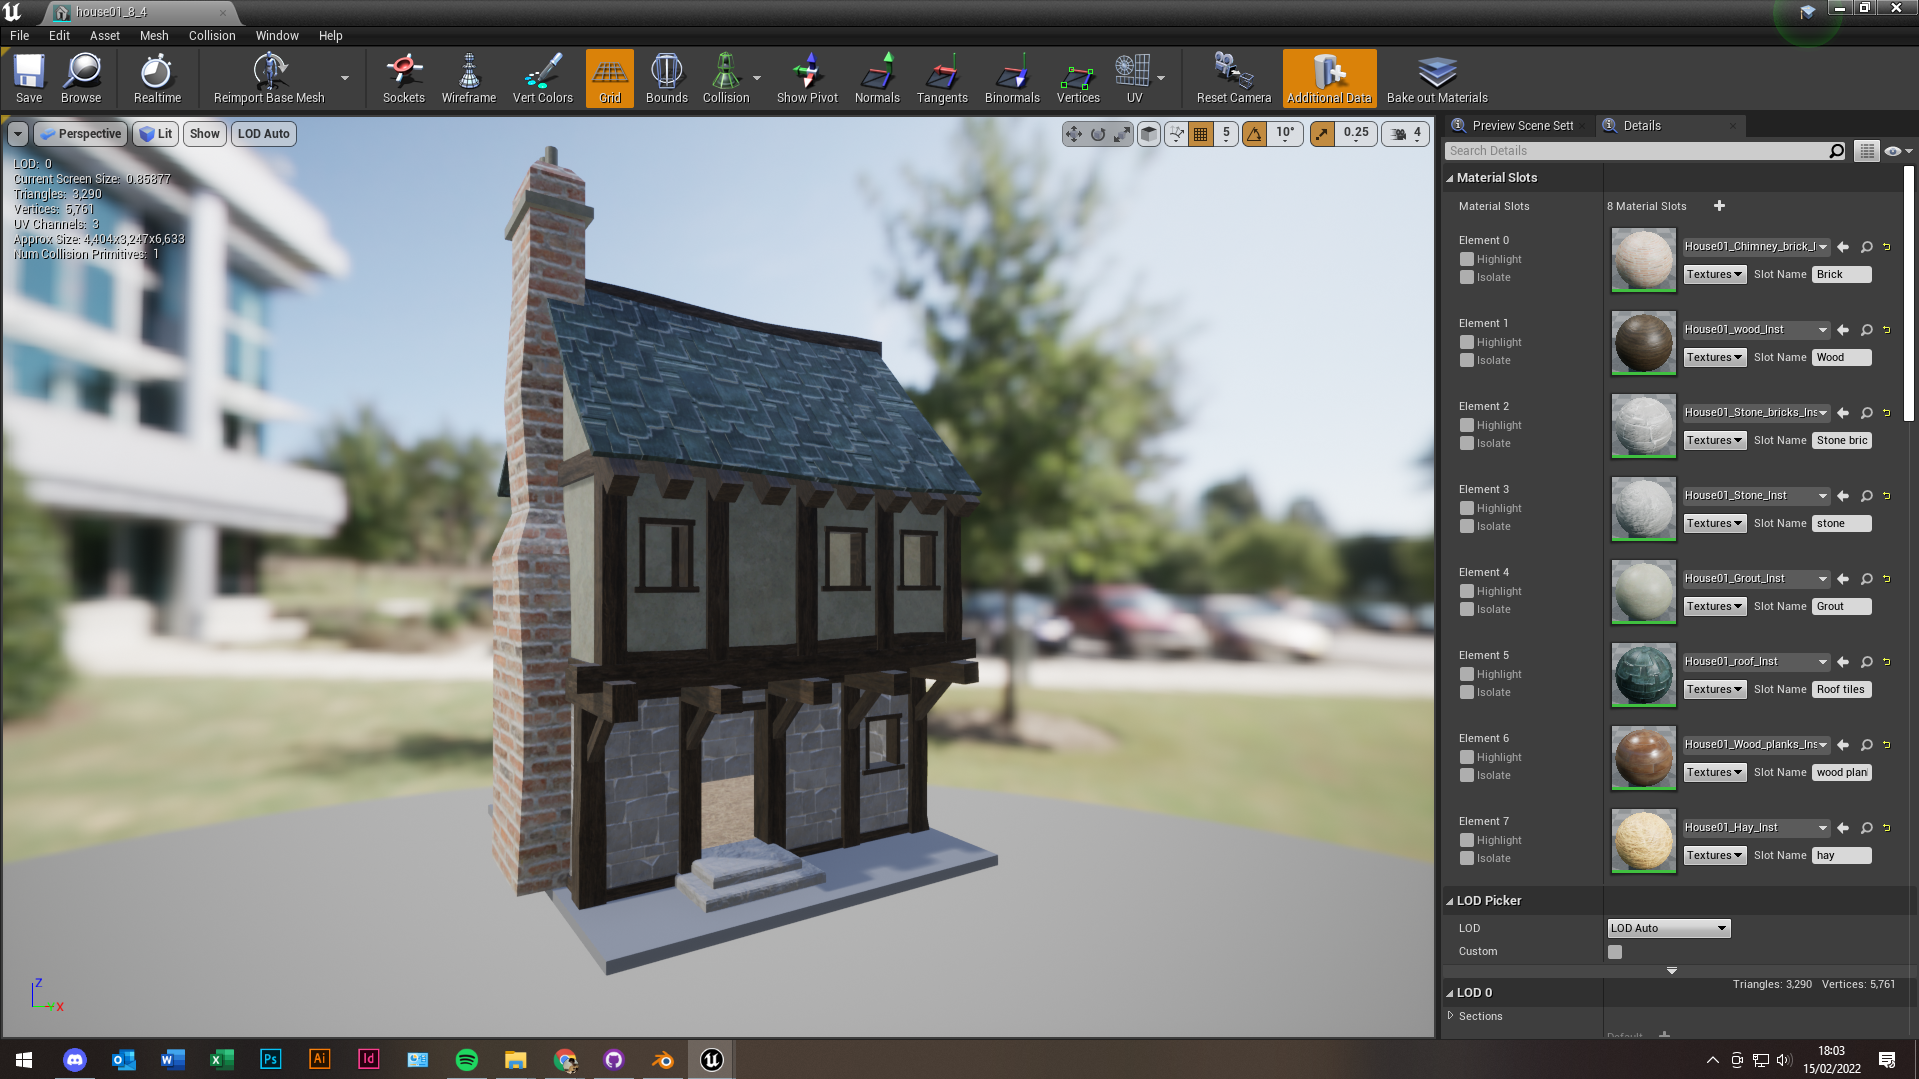Collapse the LOD Picker section

pos(1449,901)
